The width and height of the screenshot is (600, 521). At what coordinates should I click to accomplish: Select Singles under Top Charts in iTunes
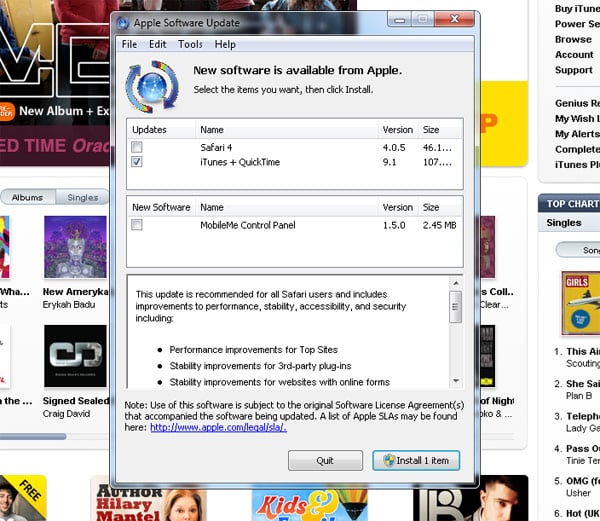pyautogui.click(x=564, y=223)
